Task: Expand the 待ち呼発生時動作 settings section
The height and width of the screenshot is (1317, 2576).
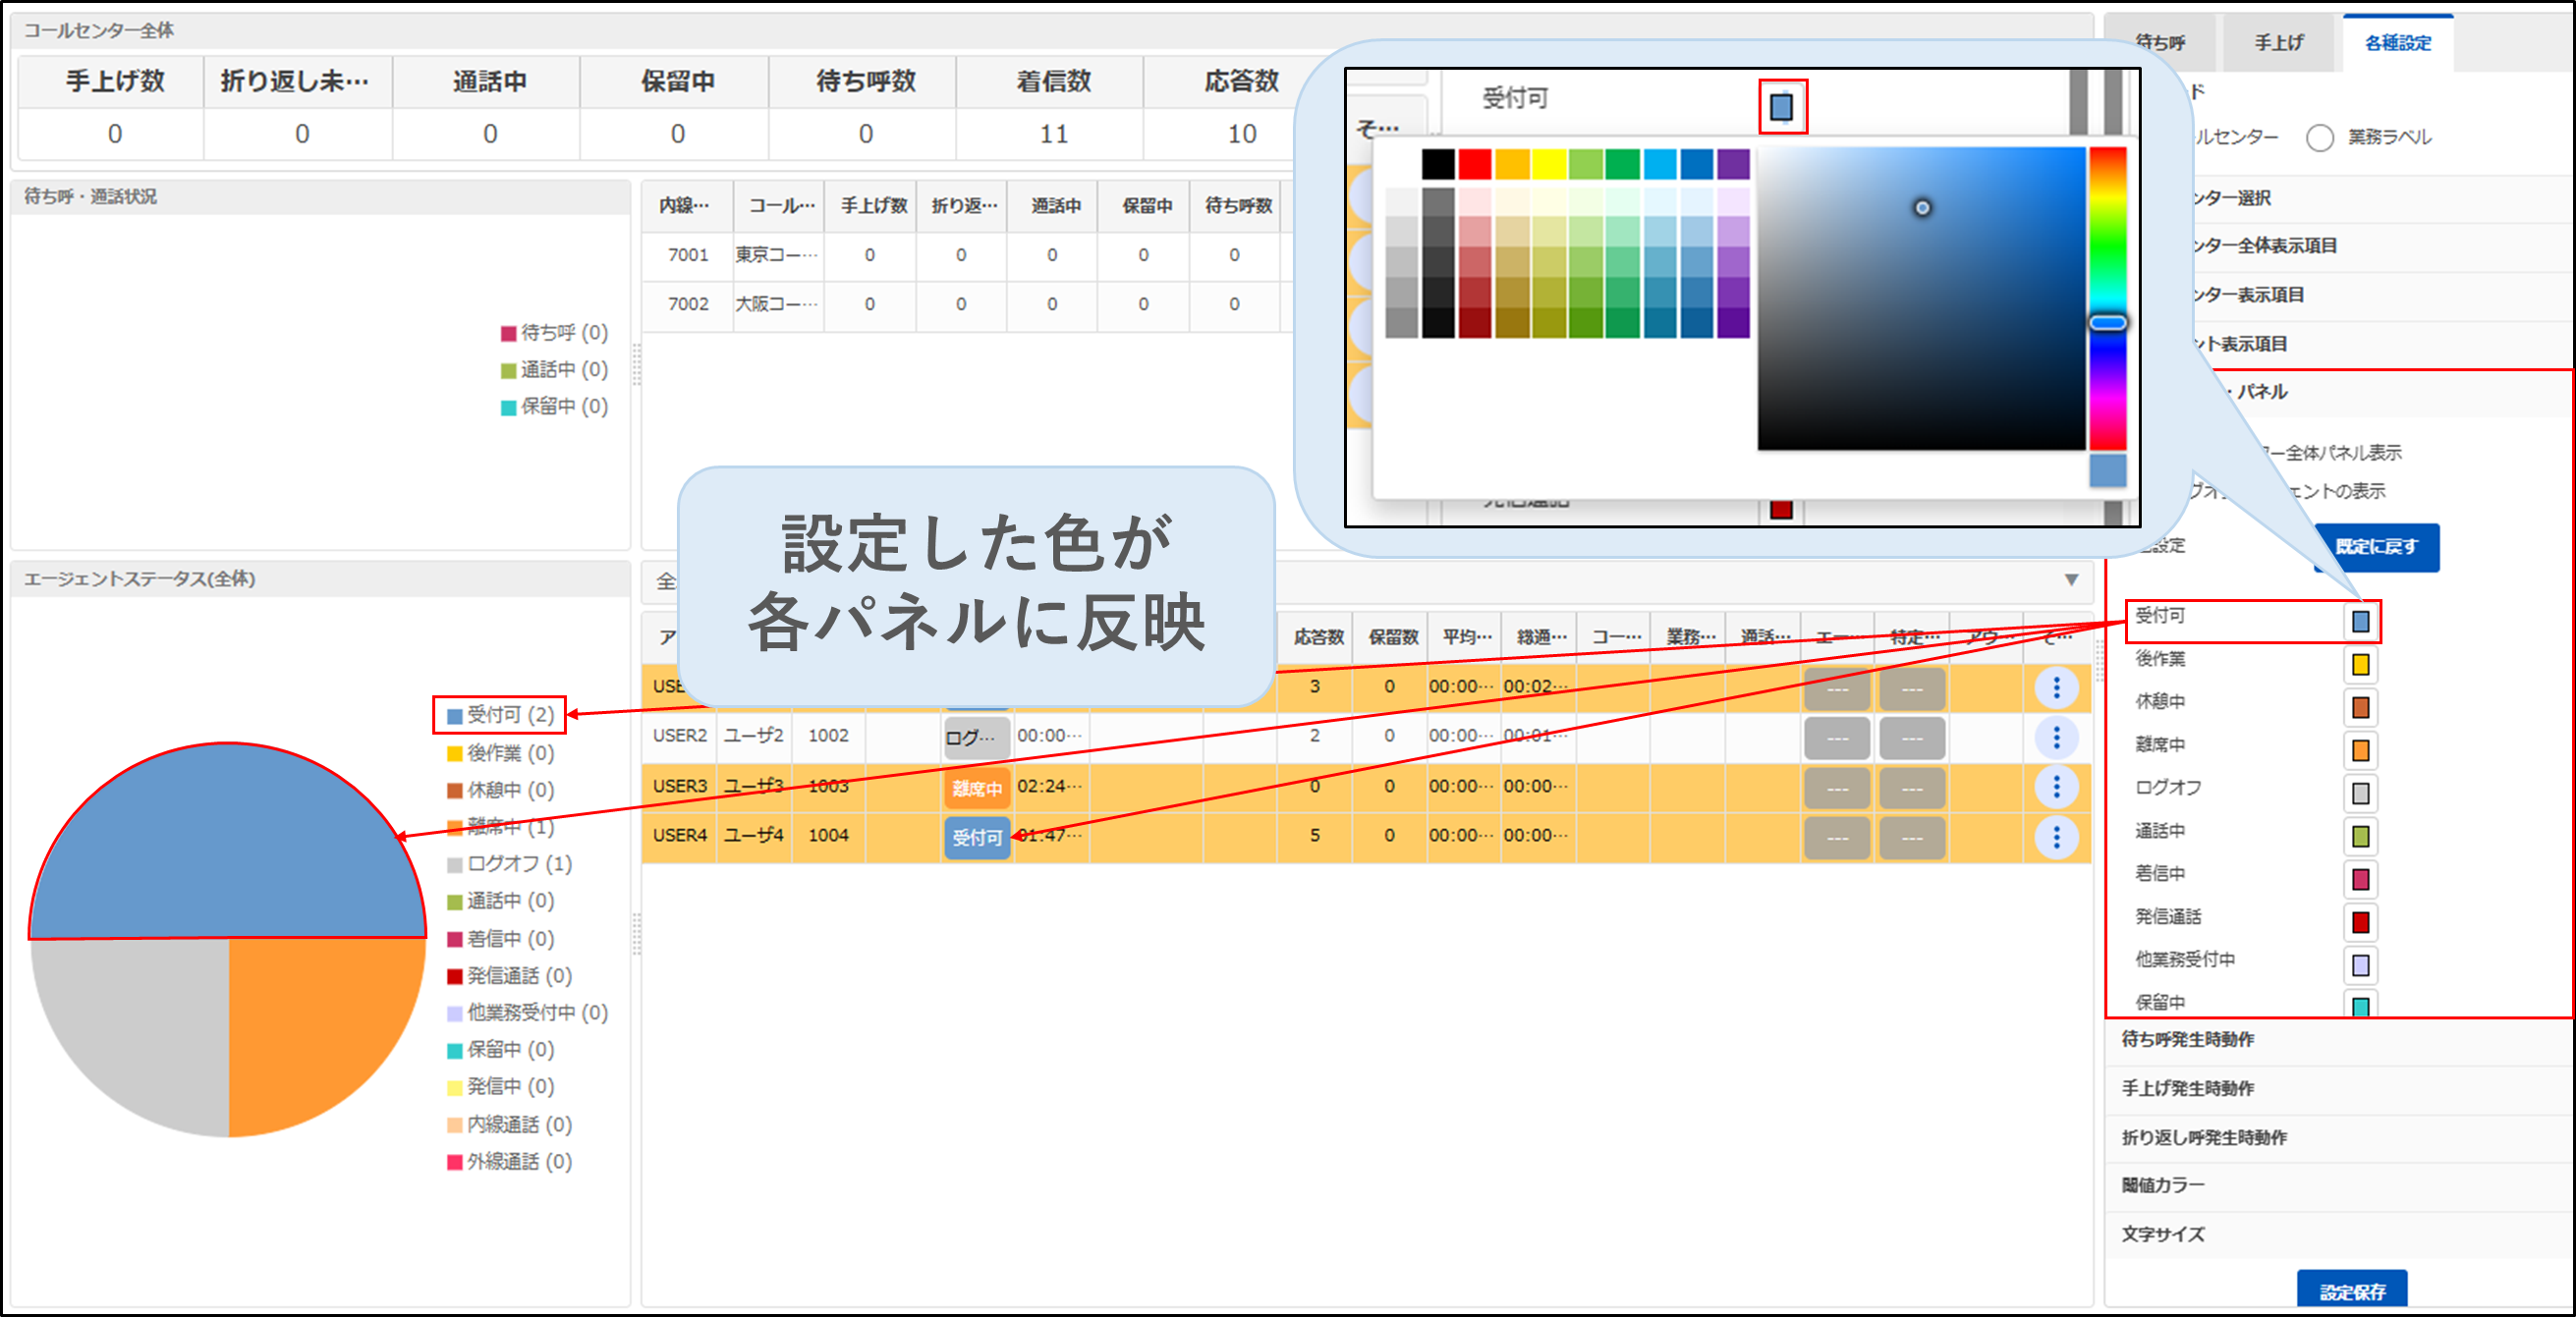Action: [x=2187, y=1039]
